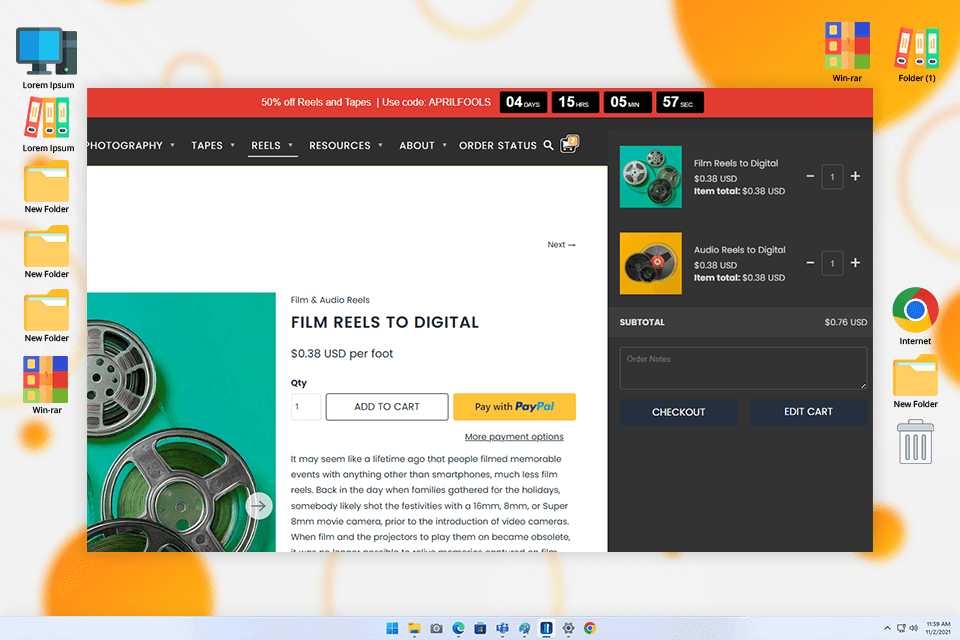
Task: Open the volume control in system tray
Action: pyautogui.click(x=913, y=628)
